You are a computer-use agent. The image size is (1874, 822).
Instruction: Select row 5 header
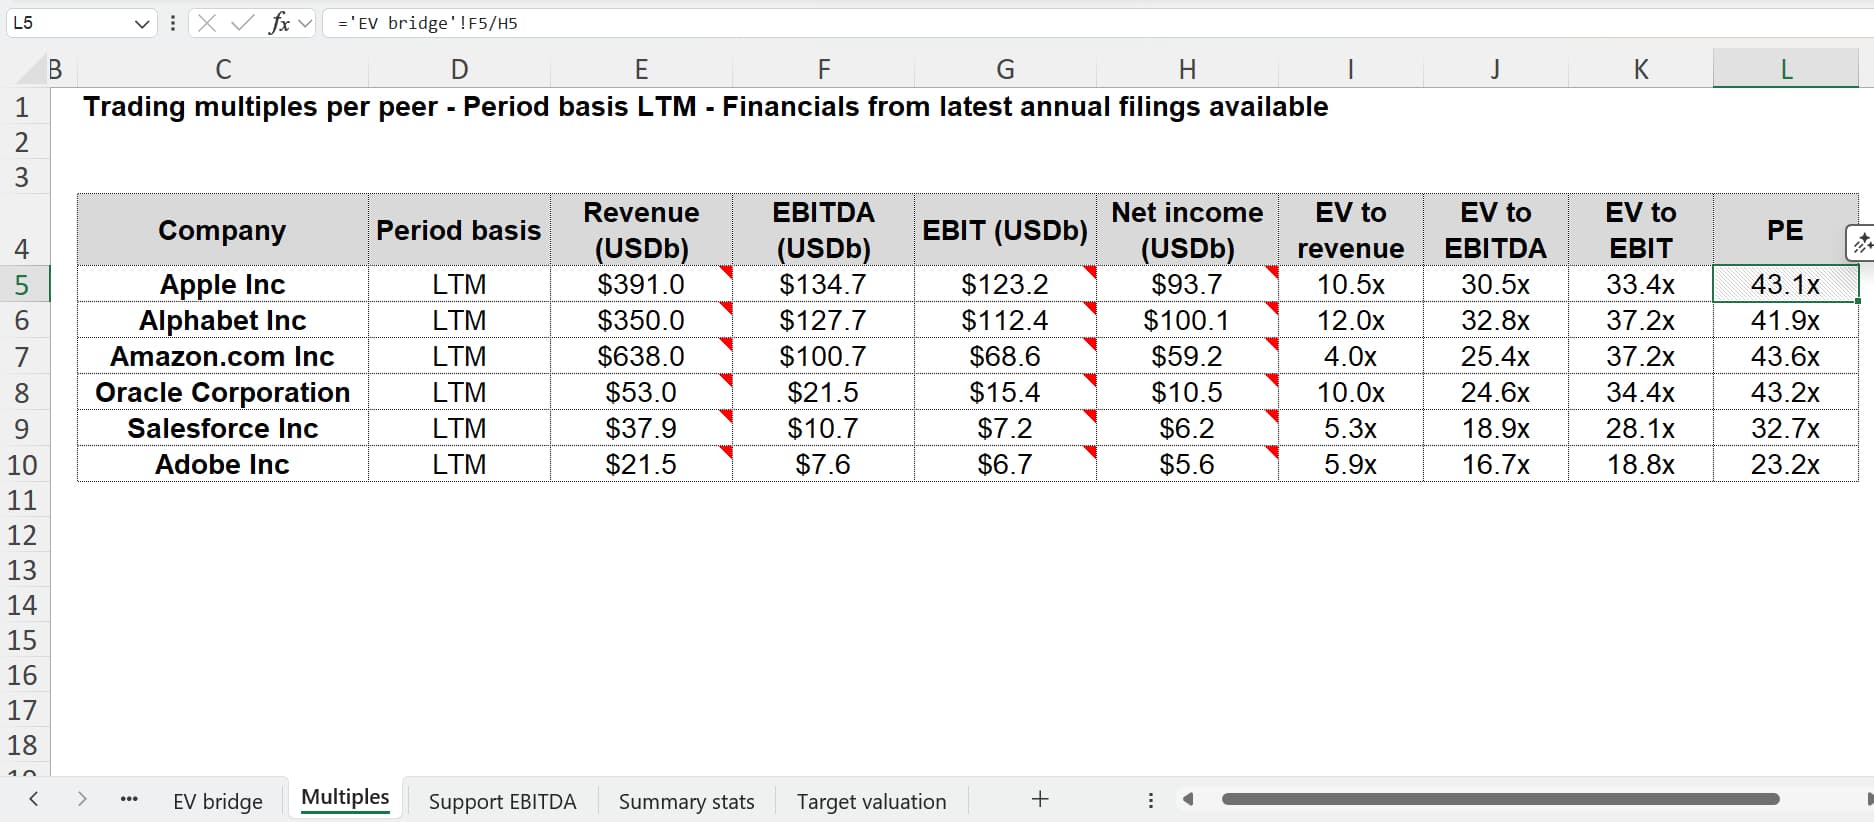(22, 285)
